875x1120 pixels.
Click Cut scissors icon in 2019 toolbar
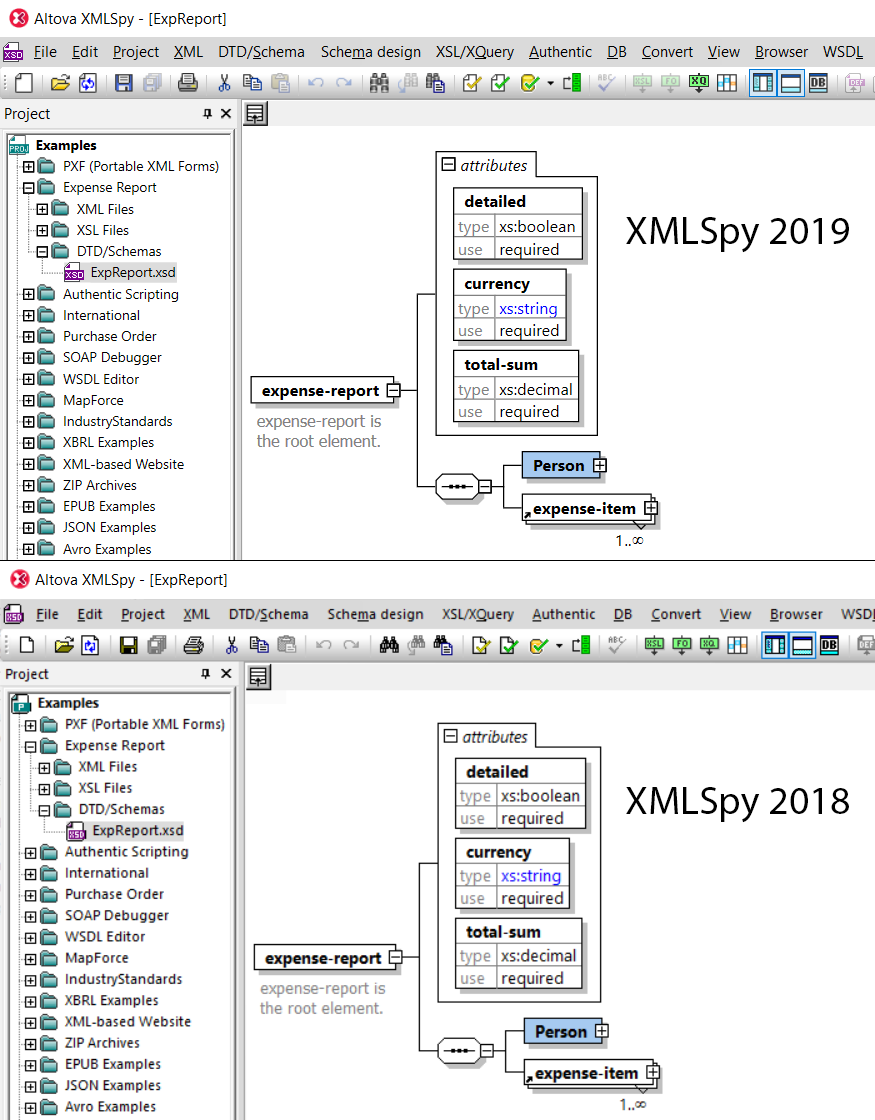coord(224,83)
